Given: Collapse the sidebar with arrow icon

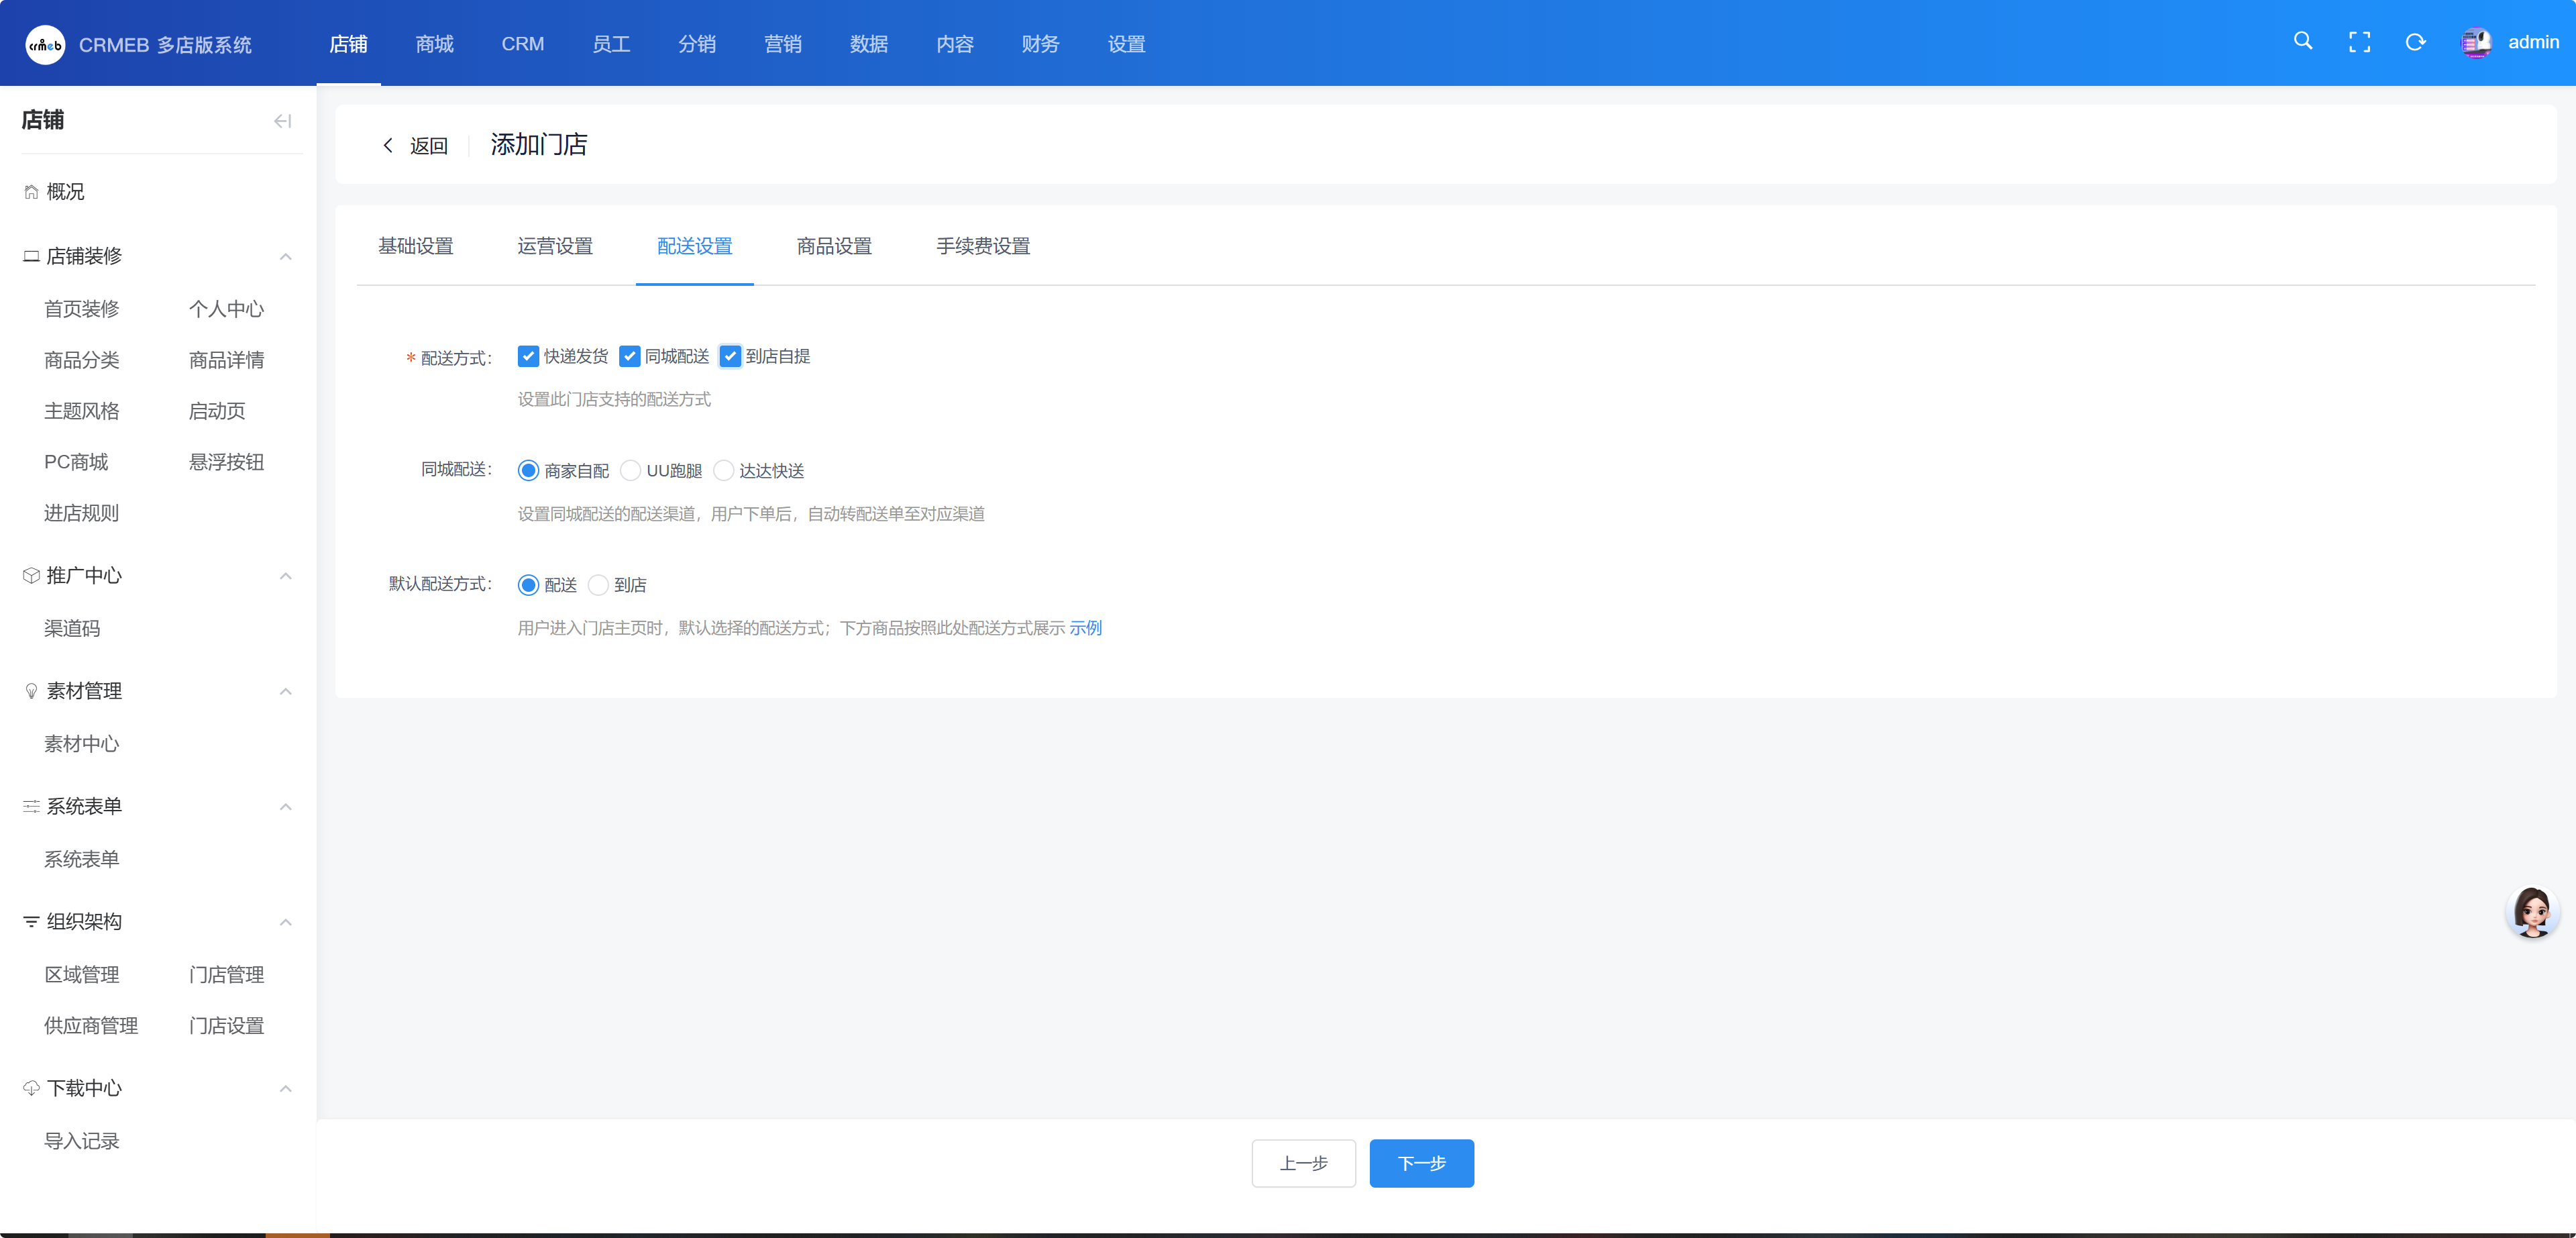Looking at the screenshot, I should [x=282, y=121].
